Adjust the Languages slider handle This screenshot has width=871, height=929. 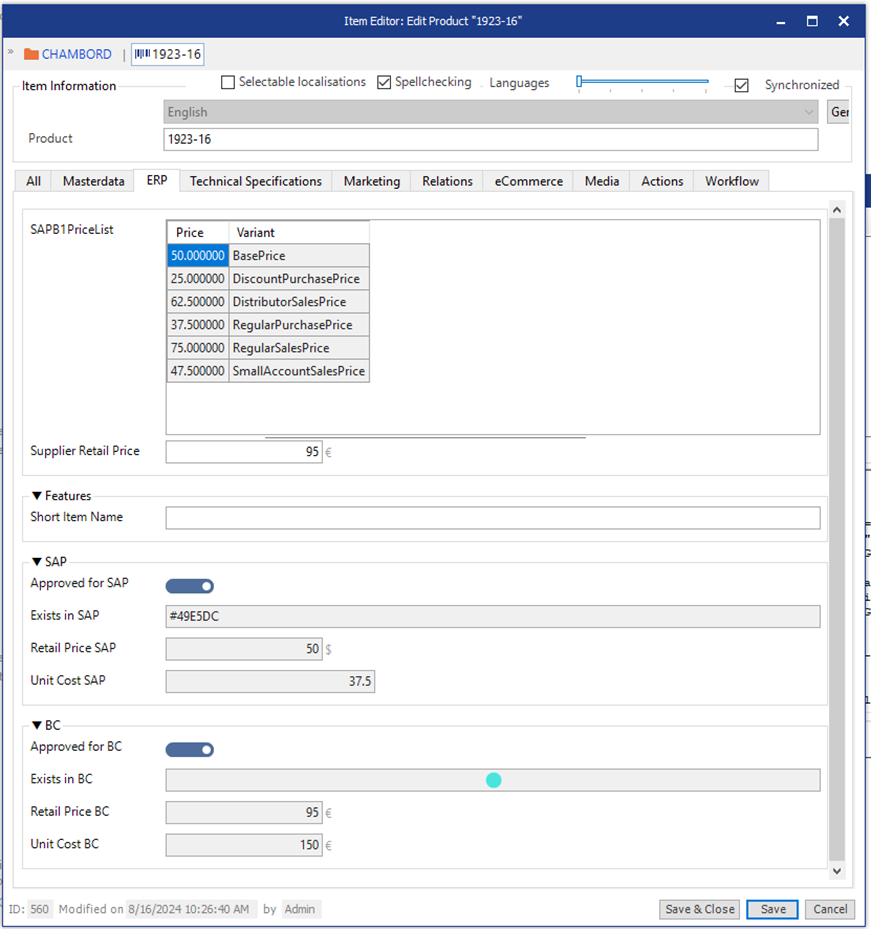(579, 82)
